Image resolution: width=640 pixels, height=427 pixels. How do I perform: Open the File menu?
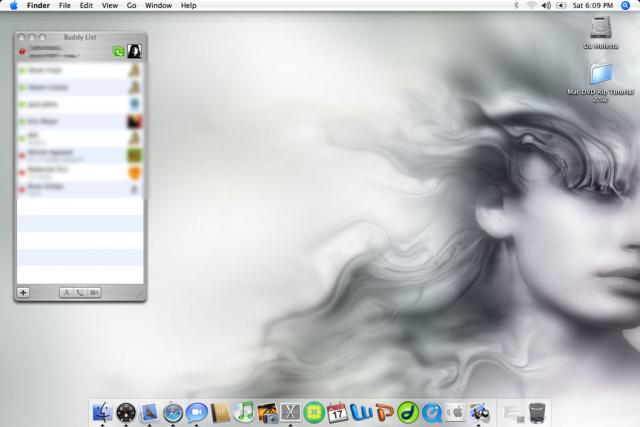tap(64, 5)
